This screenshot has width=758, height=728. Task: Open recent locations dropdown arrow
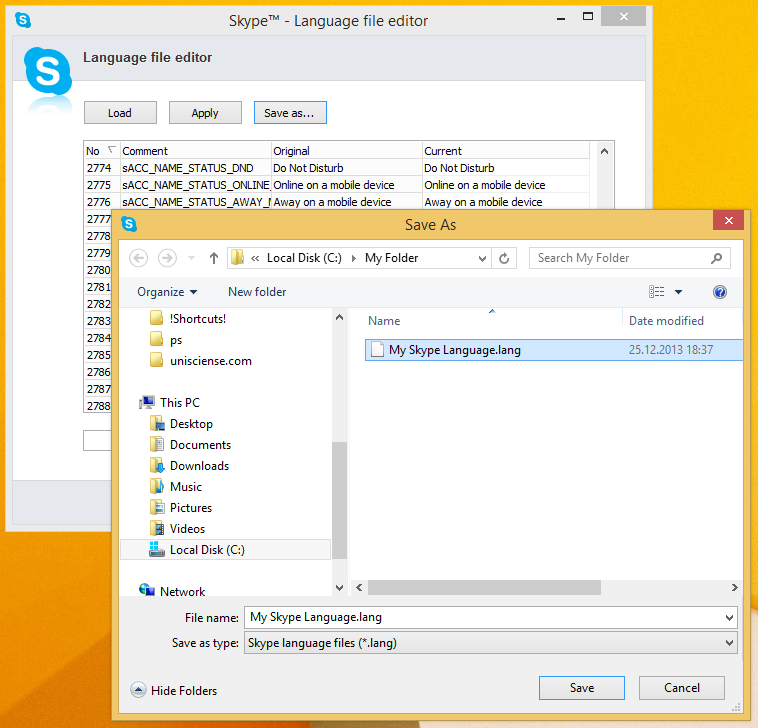tap(191, 258)
